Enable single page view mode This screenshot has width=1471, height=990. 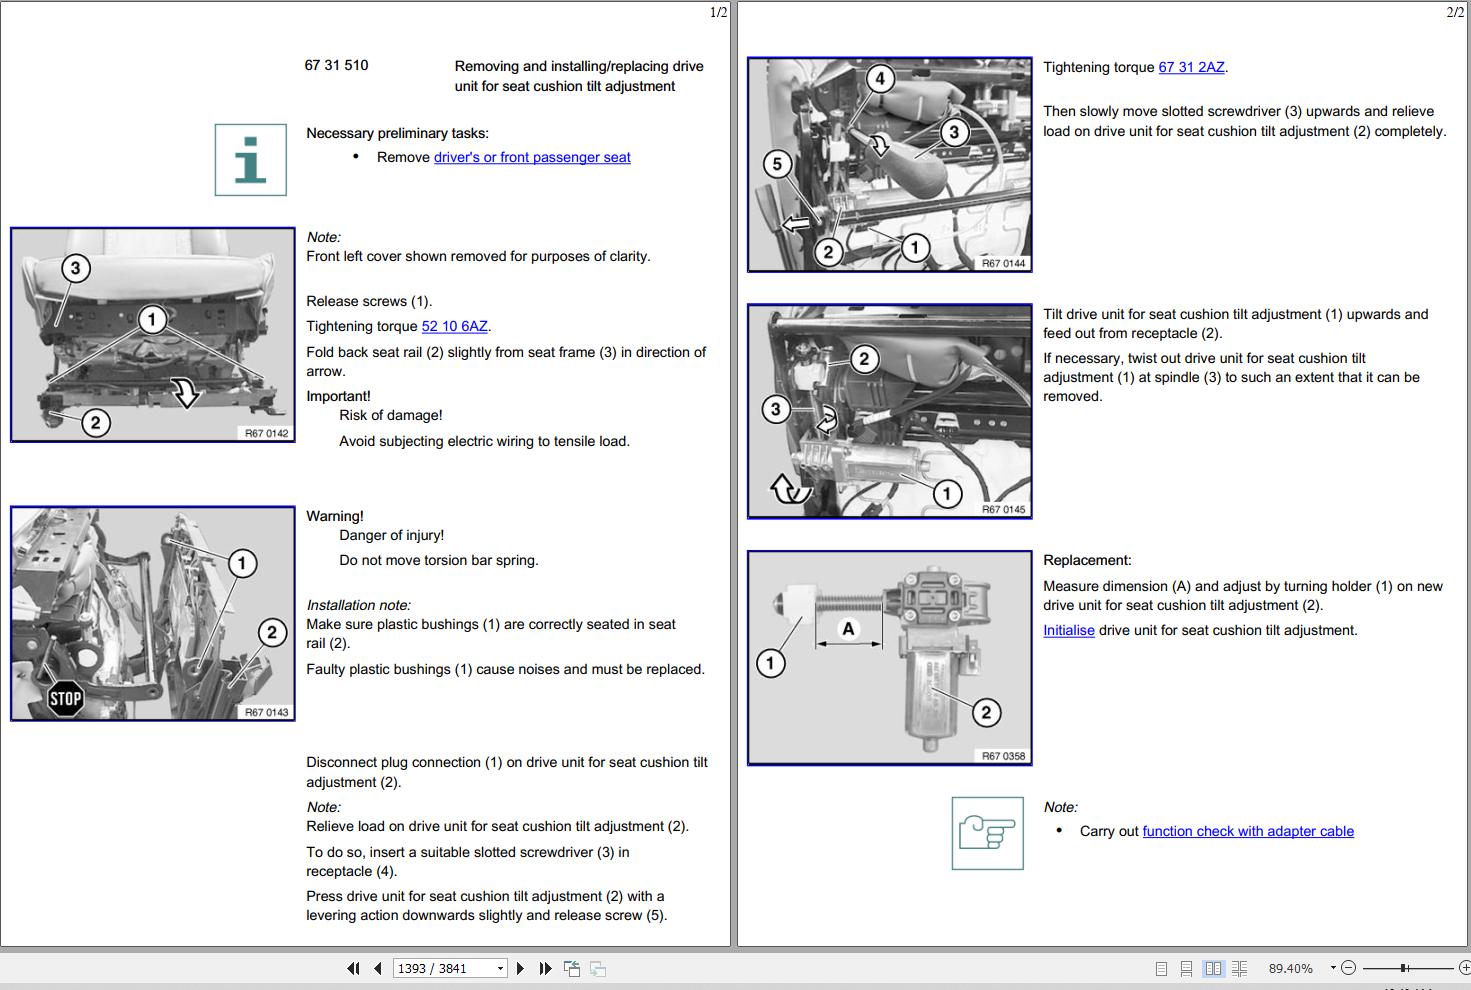[1161, 968]
